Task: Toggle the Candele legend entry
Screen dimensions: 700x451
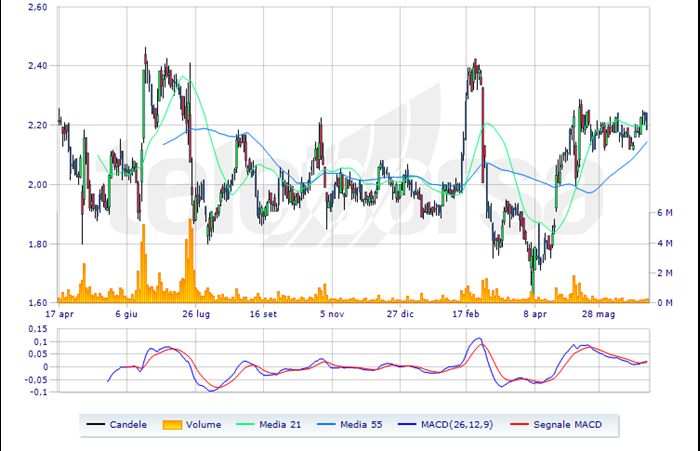Action: coord(116,424)
